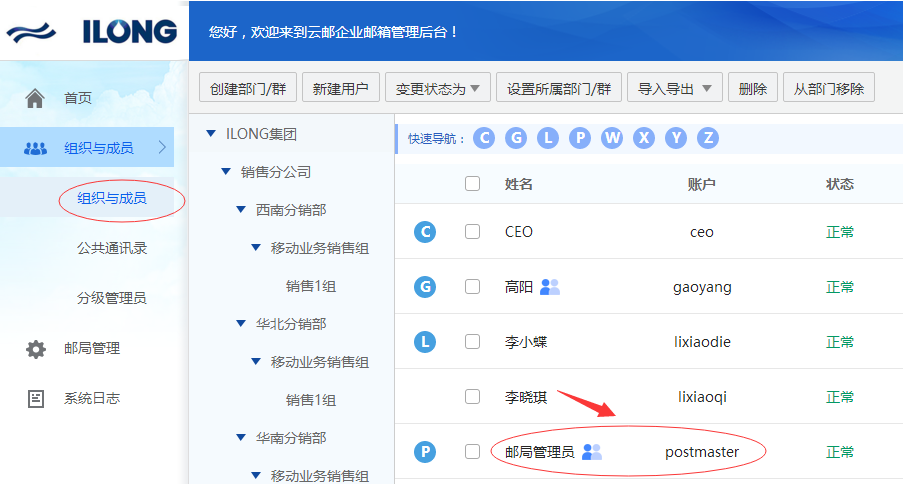Click the 系统日志 log icon
903x484 pixels.
pos(35,399)
